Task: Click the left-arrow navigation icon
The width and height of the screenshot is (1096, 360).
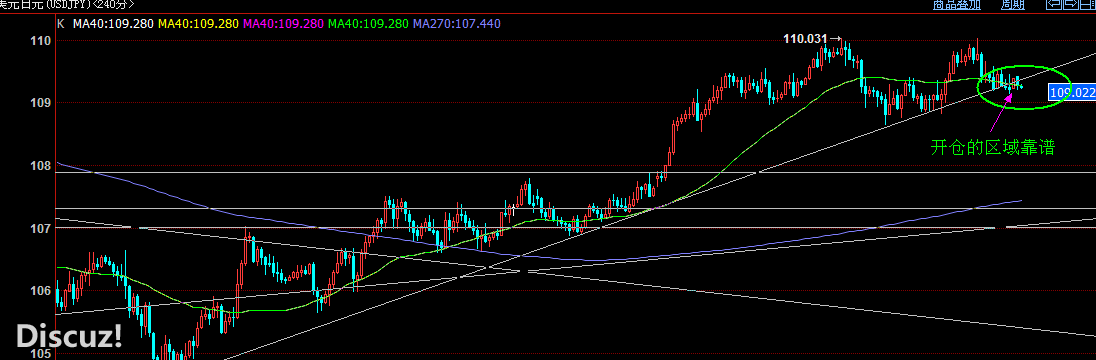Action: (x=1054, y=4)
